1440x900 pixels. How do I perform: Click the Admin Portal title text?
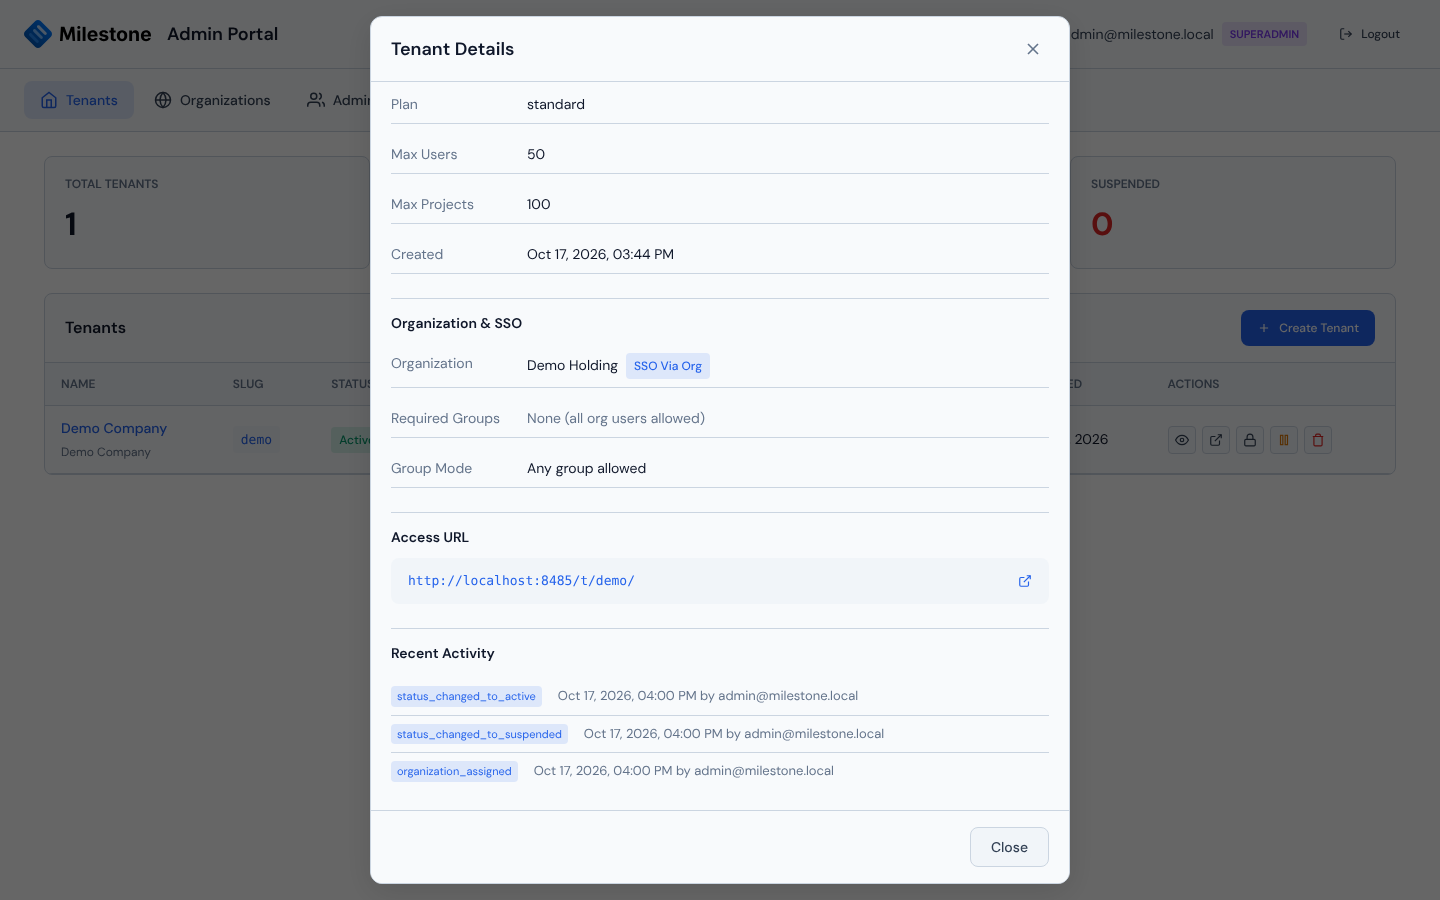[222, 34]
